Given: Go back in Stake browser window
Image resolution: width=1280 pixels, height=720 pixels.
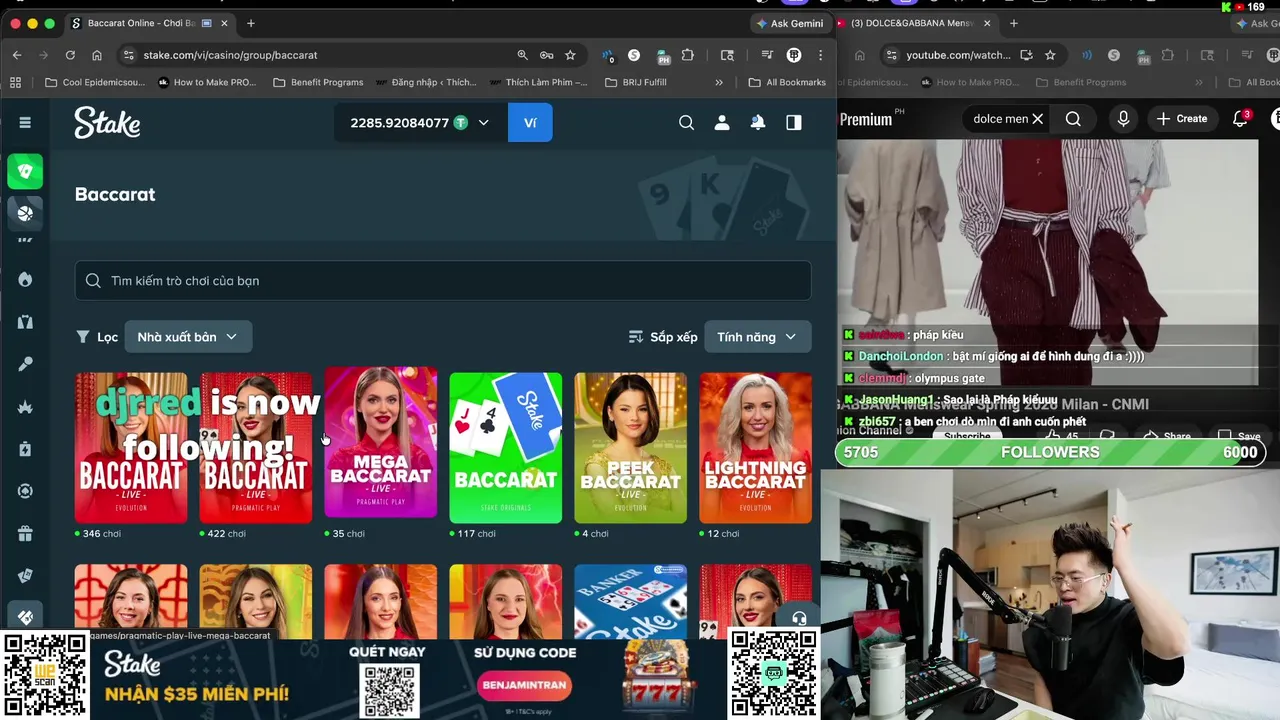Looking at the screenshot, I should click(x=17, y=55).
